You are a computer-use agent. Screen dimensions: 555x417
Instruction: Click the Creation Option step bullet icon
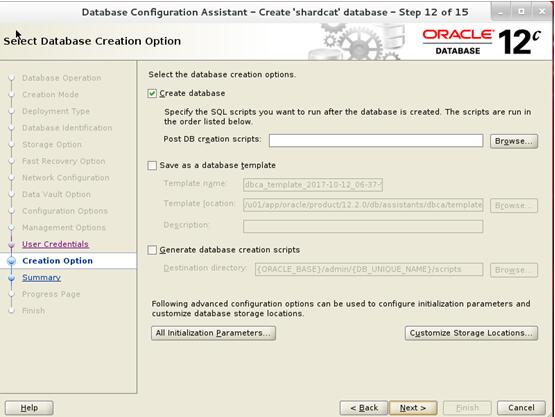(x=11, y=261)
